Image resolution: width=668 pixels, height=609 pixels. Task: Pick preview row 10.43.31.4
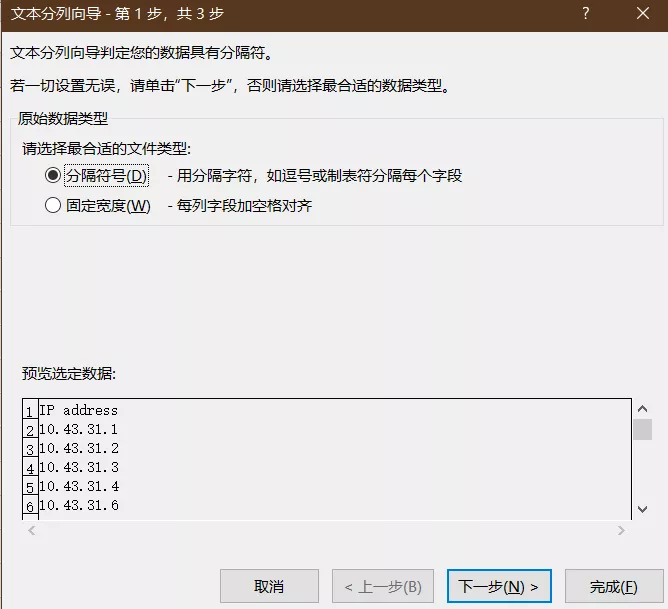coord(78,486)
